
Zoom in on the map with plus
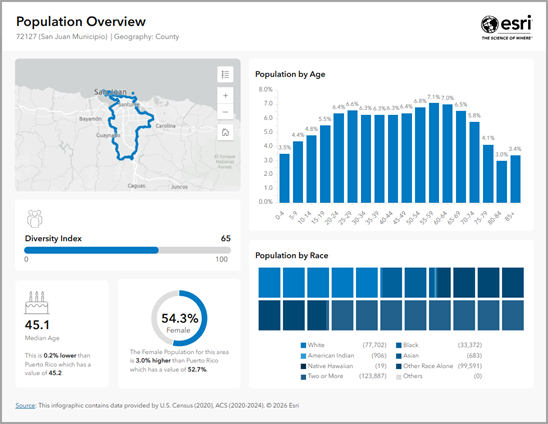(225, 95)
